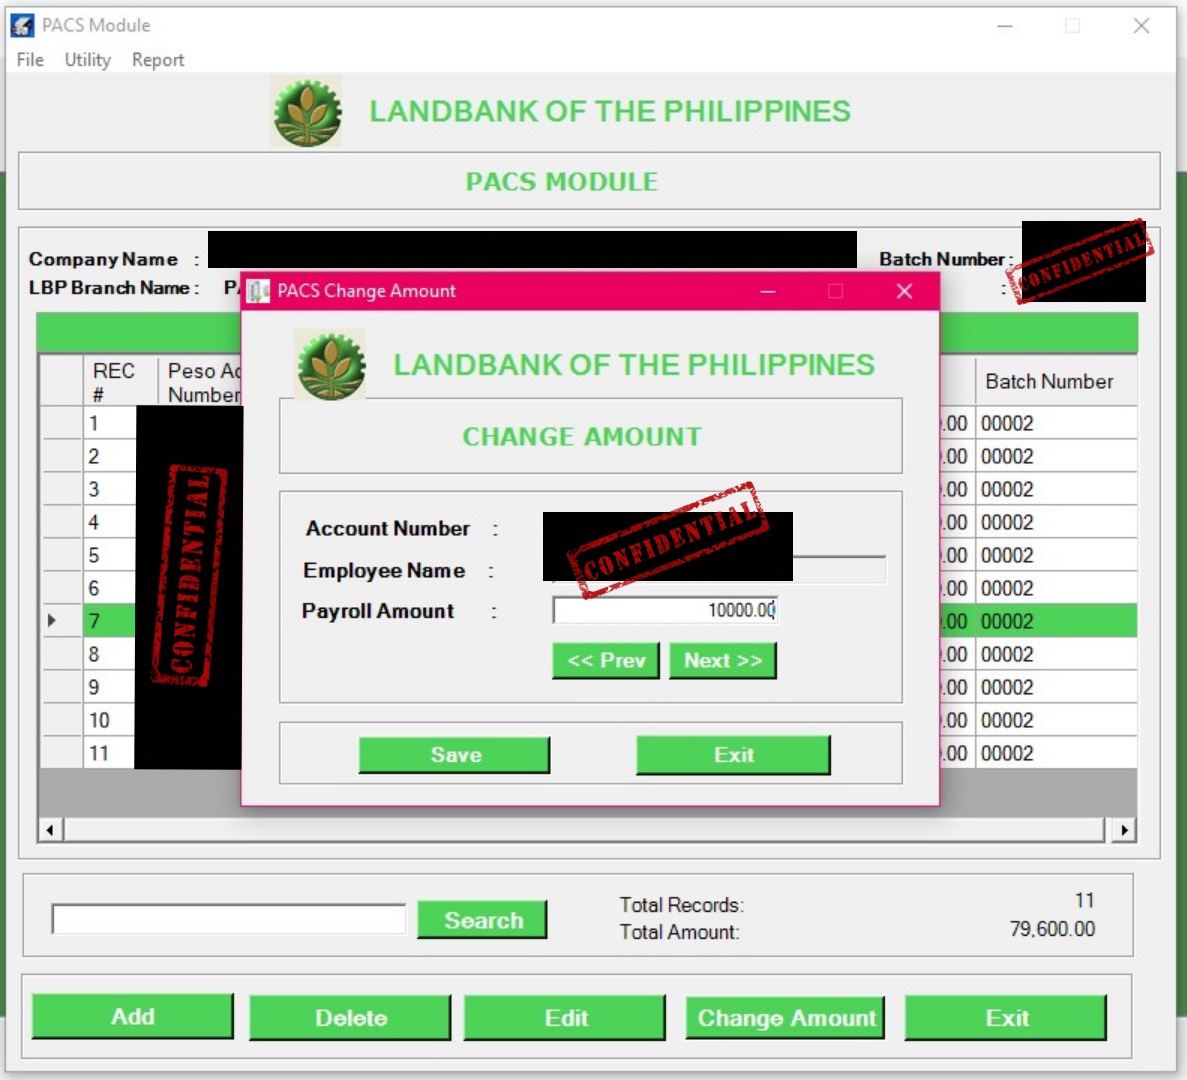
Task: Select record row 10 in the grid
Action: click(589, 720)
